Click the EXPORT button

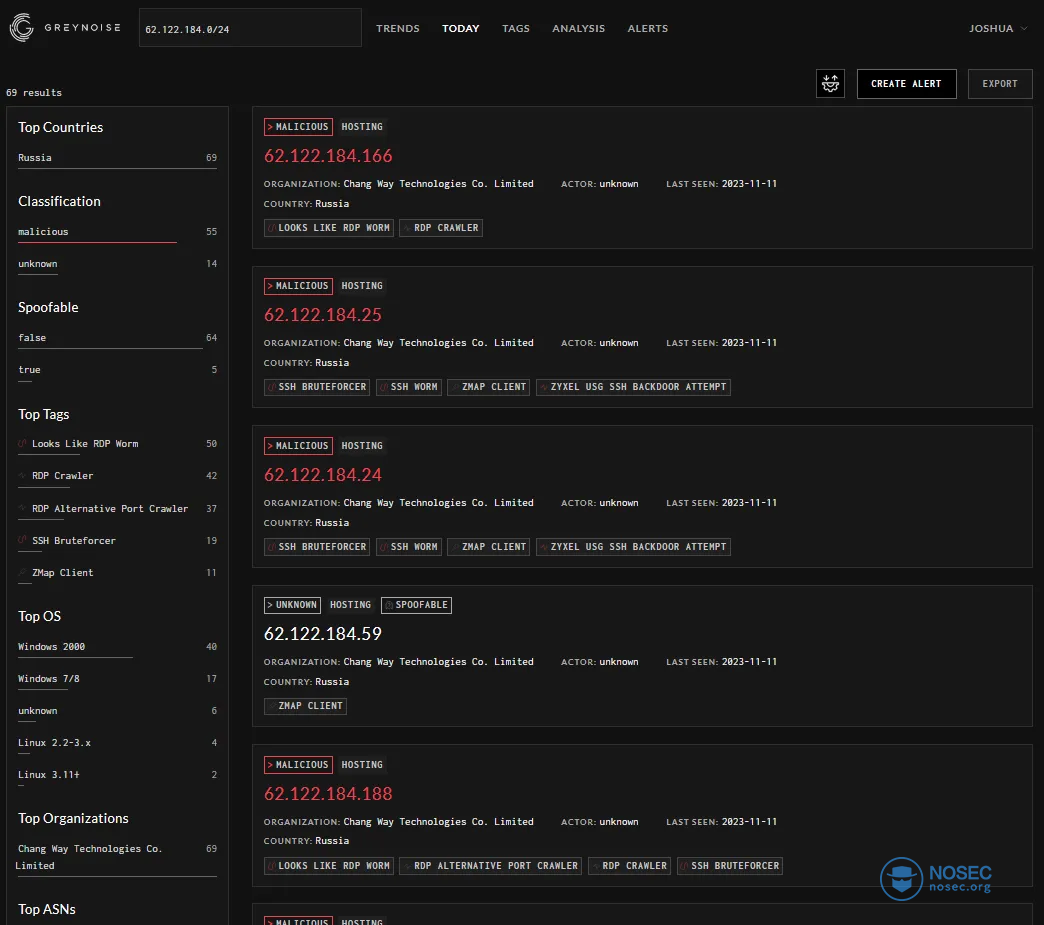(x=999, y=84)
